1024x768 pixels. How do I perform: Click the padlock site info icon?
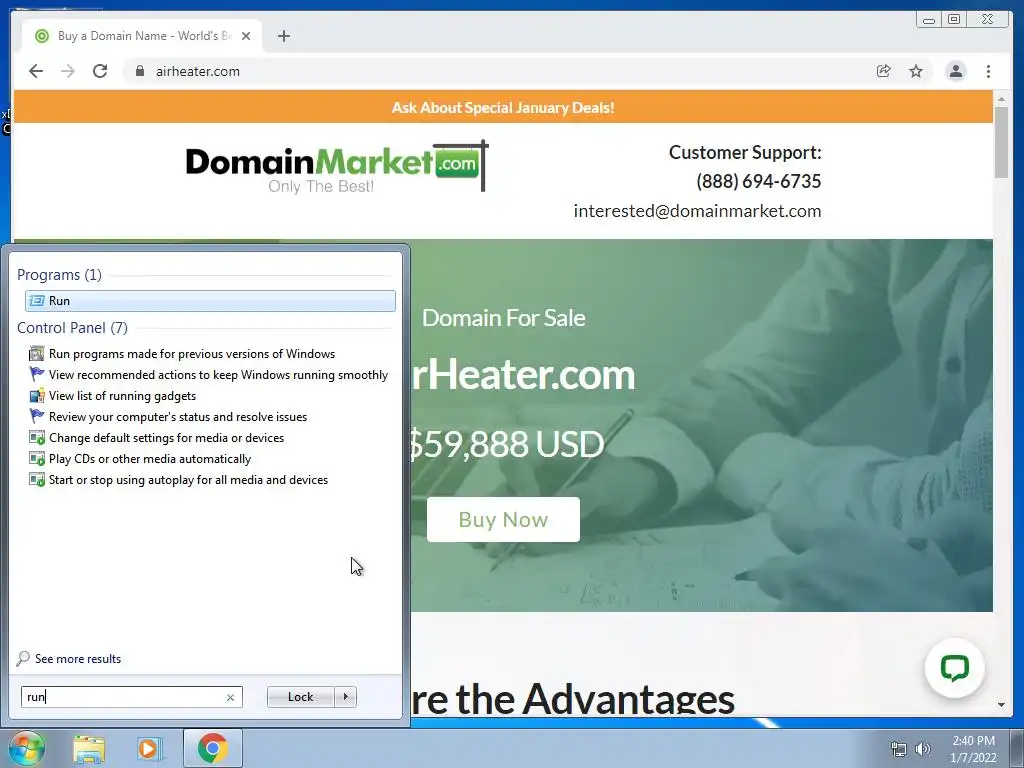pyautogui.click(x=139, y=71)
